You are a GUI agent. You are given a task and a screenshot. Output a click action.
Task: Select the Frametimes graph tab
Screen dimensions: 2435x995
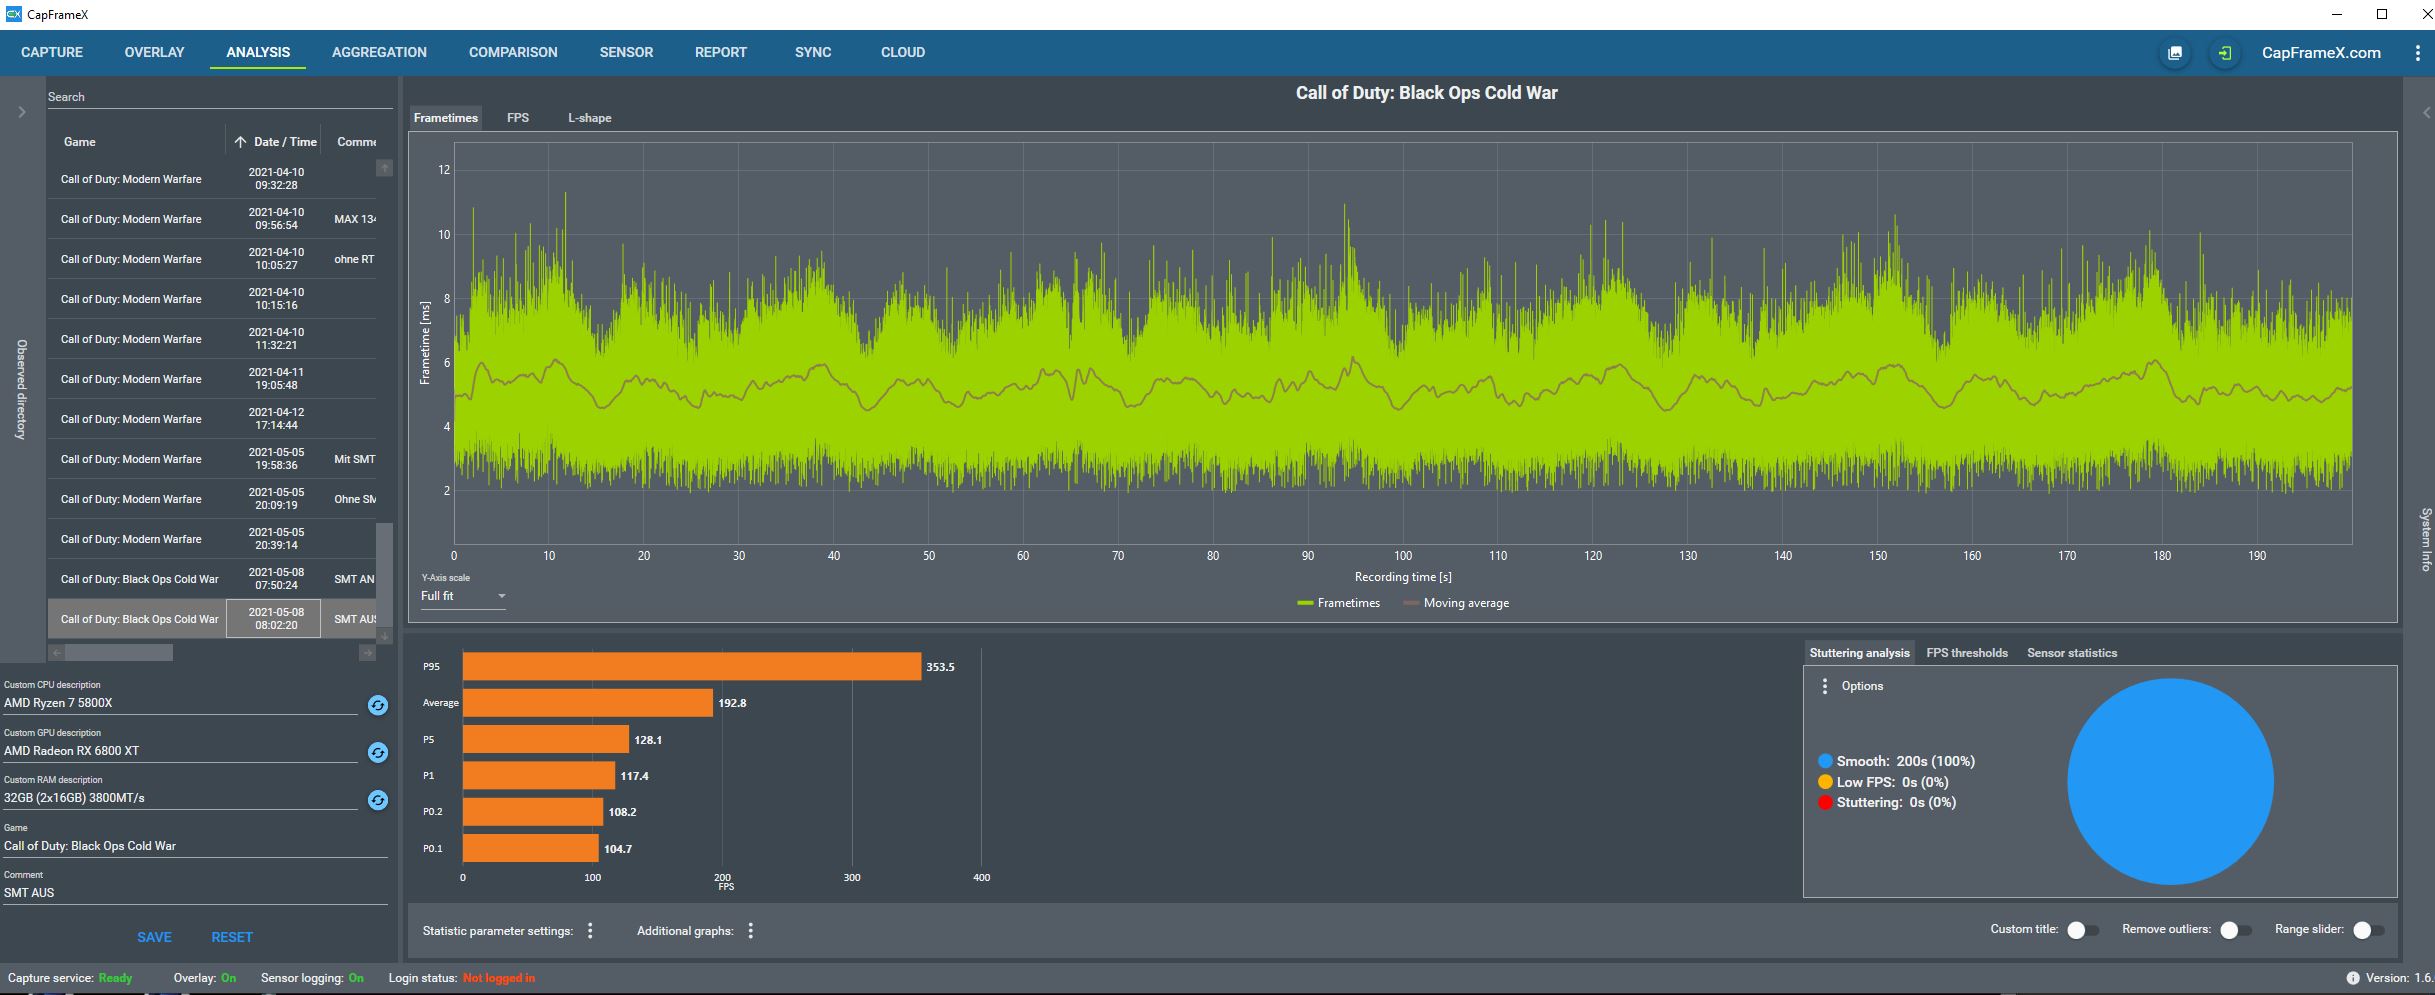click(x=446, y=118)
